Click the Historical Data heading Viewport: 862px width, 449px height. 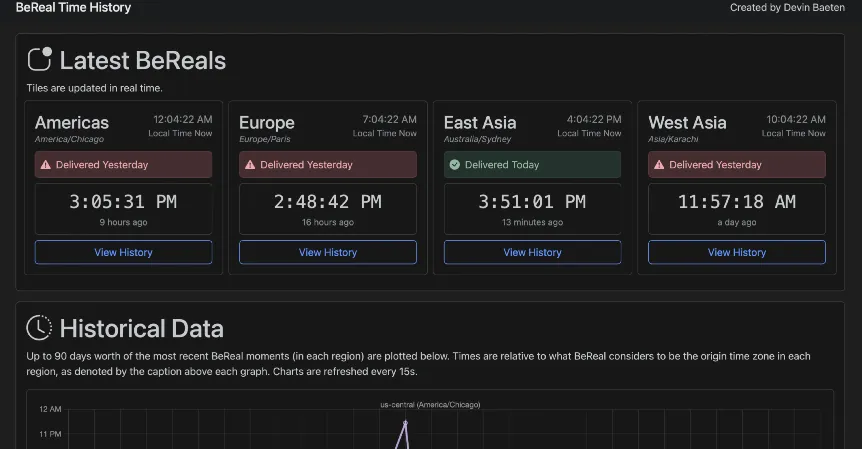pos(142,329)
